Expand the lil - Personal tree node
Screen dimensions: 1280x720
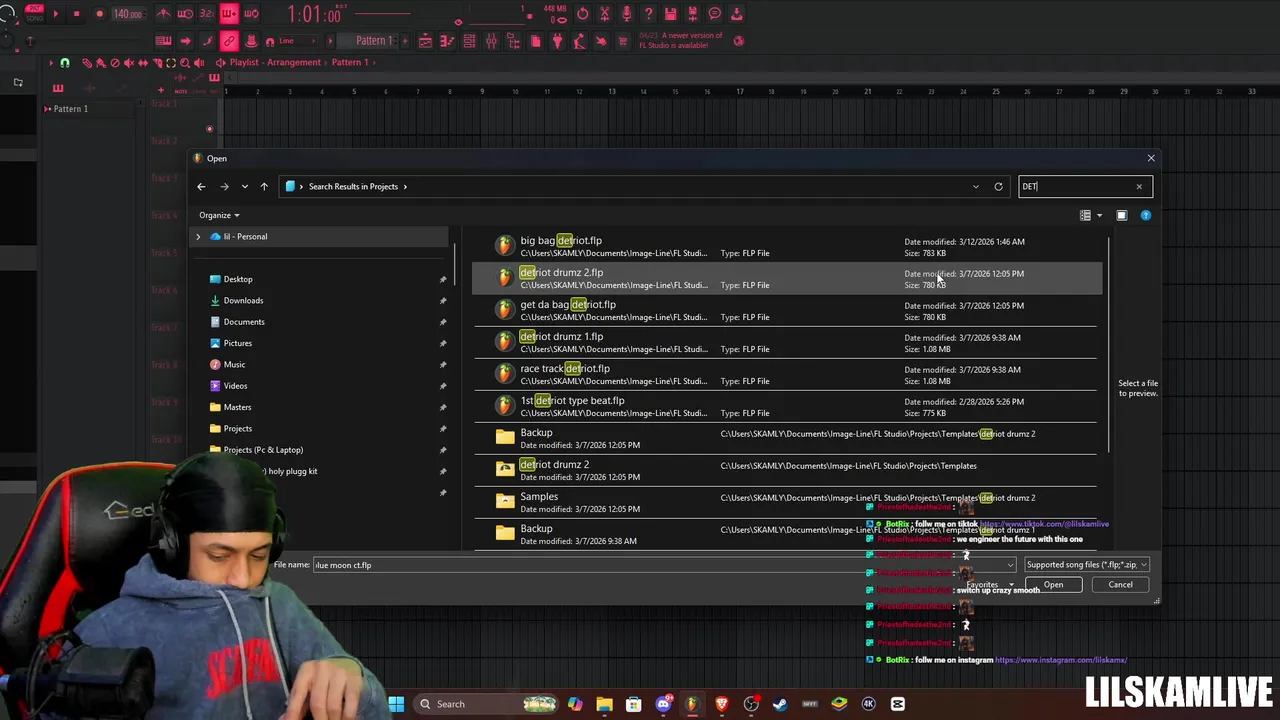[198, 237]
